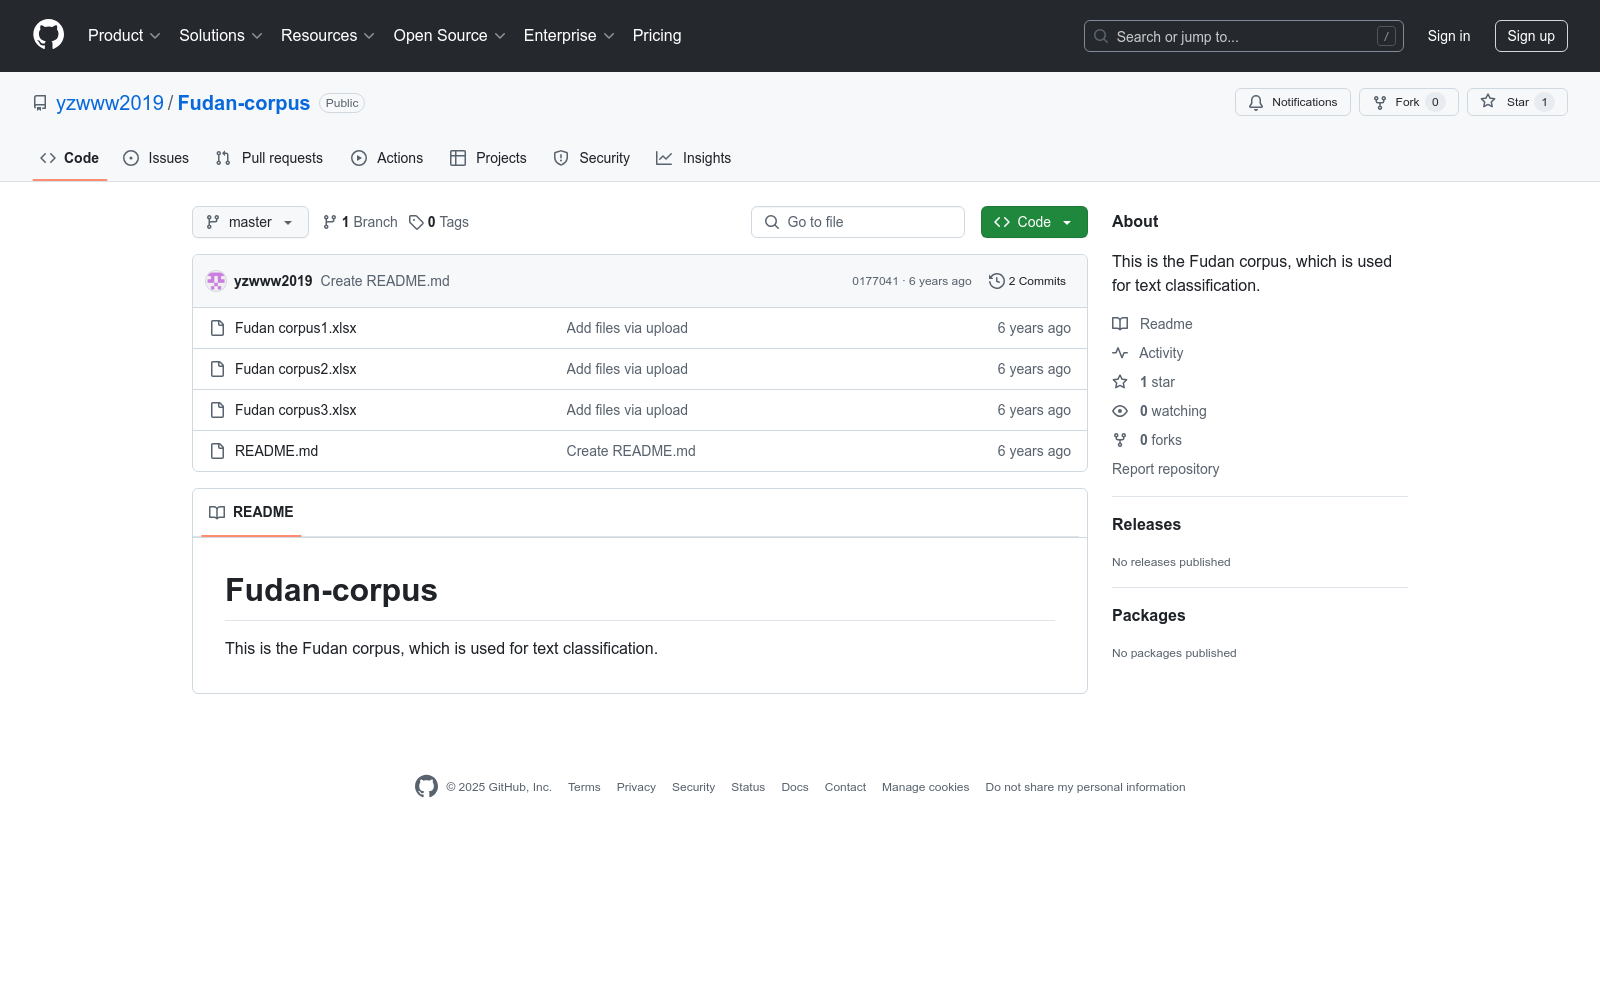Viewport: 1600px width, 1000px height.
Task: Open file Fudan corpus3.xlsx
Action: tap(295, 410)
